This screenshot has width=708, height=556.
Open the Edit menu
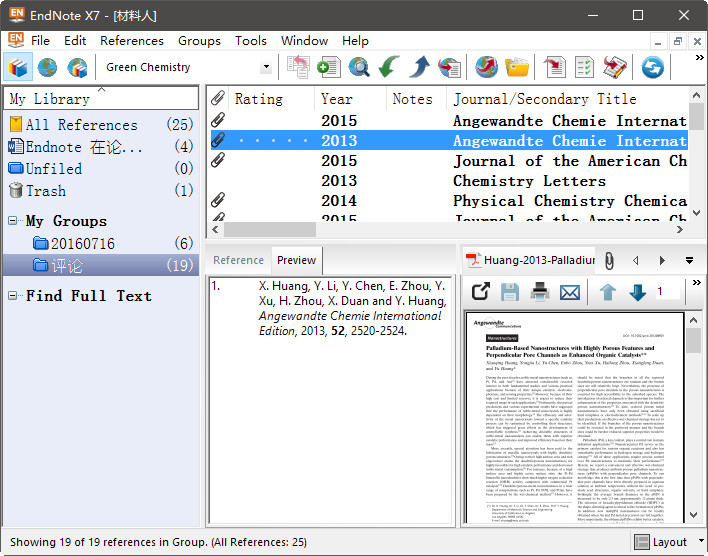[x=75, y=41]
